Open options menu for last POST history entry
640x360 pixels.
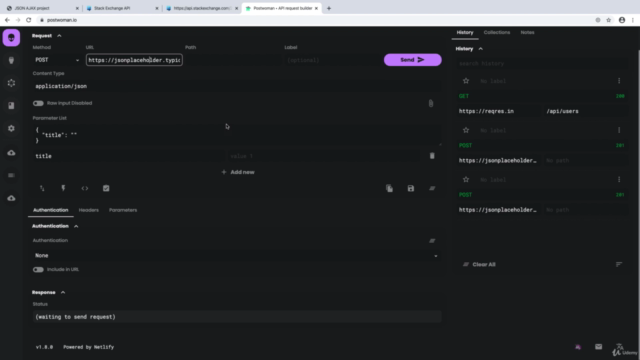619,180
